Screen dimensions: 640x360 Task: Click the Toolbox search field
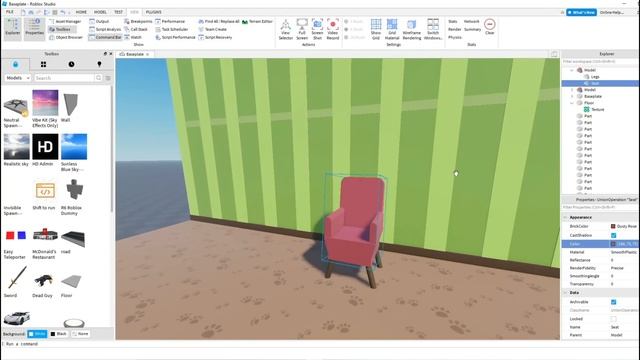click(64, 78)
